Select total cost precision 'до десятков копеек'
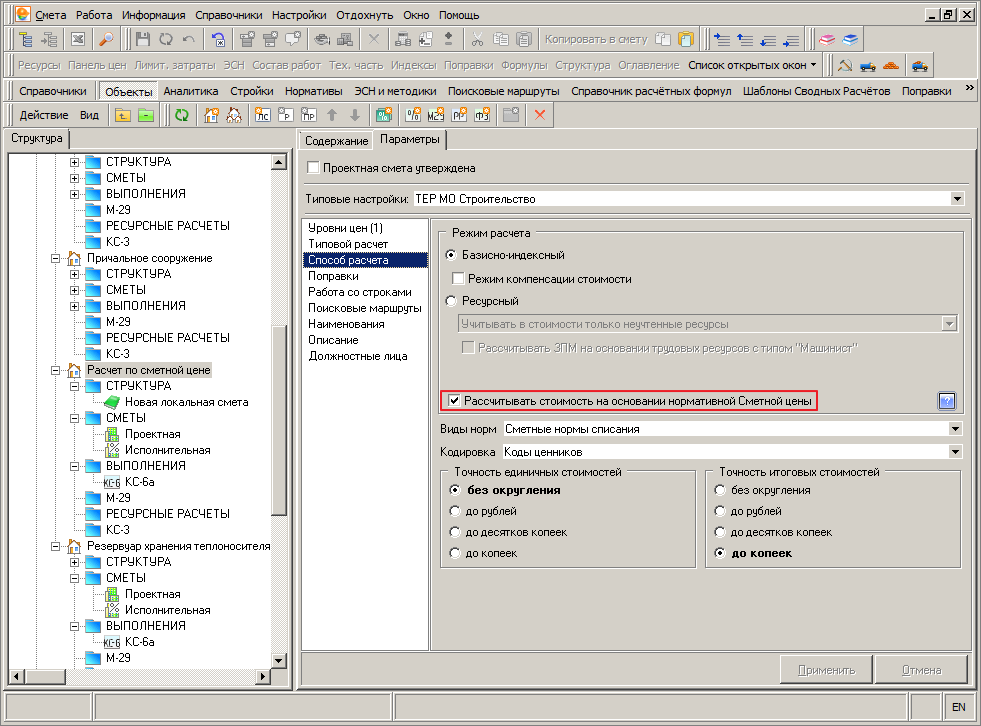The width and height of the screenshot is (981, 726). tap(719, 532)
